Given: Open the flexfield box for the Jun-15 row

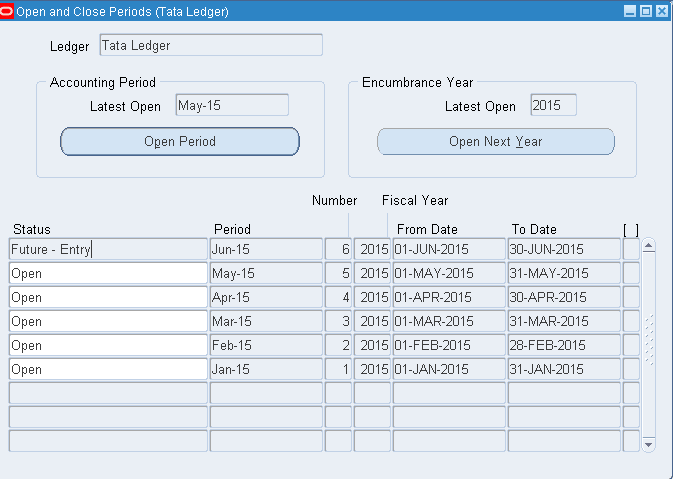Looking at the screenshot, I should tap(631, 249).
